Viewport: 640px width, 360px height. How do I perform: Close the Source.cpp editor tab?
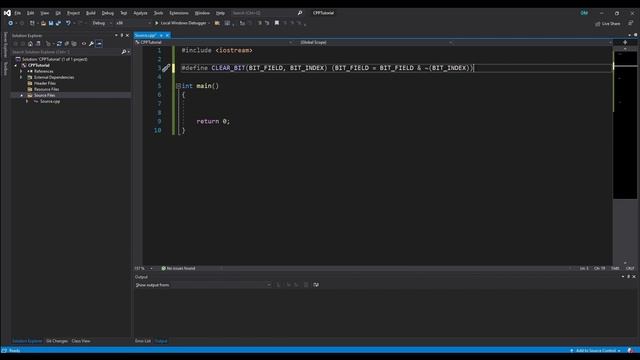167,36
